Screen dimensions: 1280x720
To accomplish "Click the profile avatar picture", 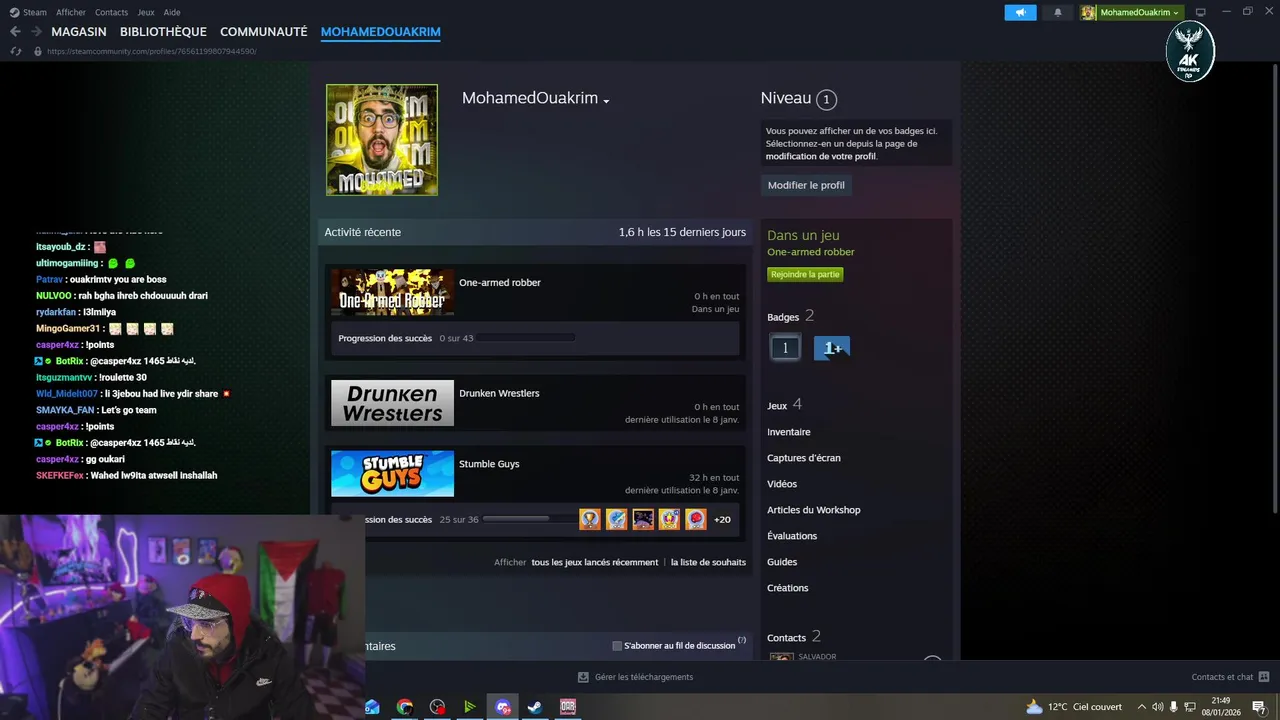I will tap(382, 140).
